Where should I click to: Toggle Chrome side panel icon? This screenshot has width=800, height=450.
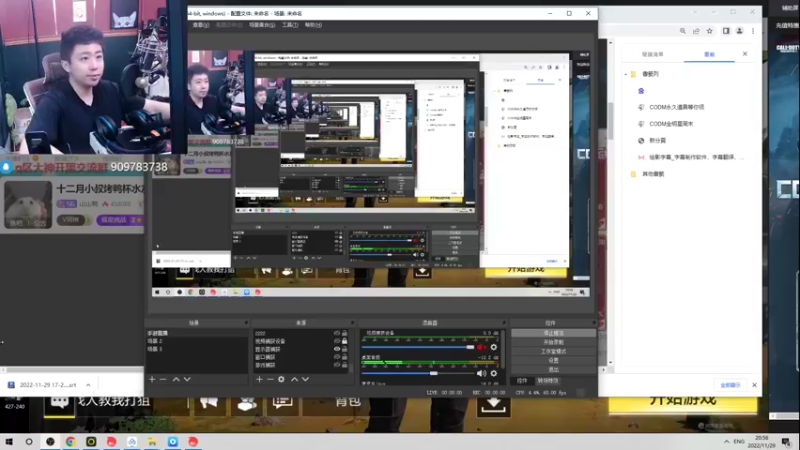click(726, 31)
